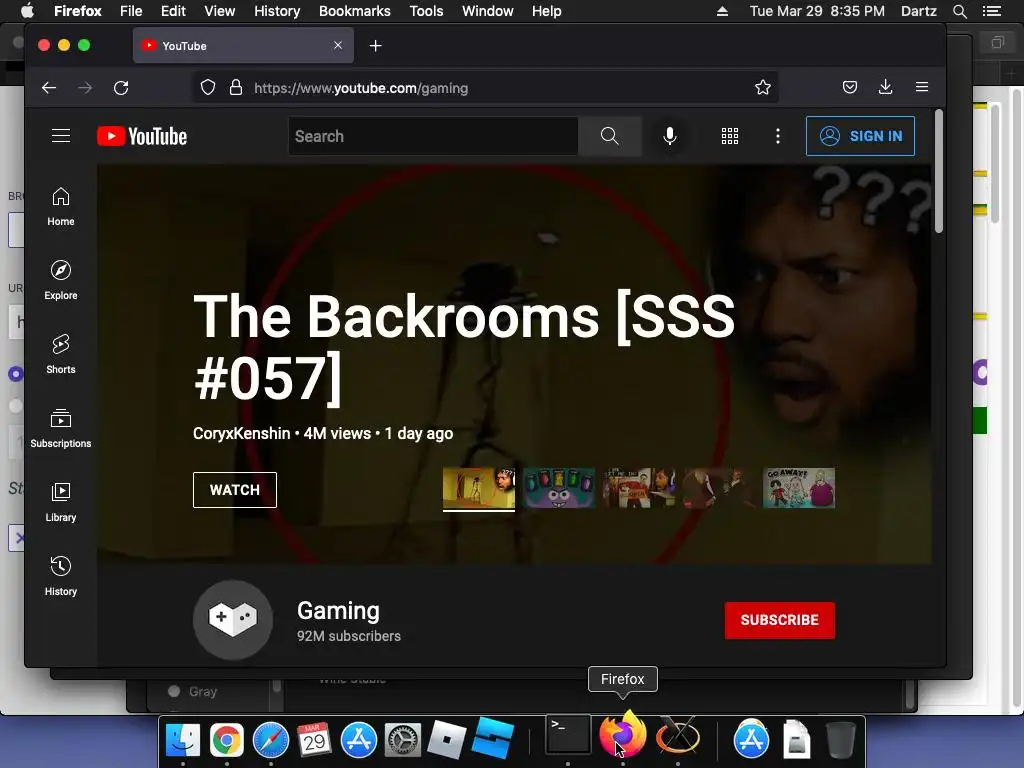Viewport: 1024px width, 768px height.
Task: Open the Gaming channel avatar
Action: (233, 620)
